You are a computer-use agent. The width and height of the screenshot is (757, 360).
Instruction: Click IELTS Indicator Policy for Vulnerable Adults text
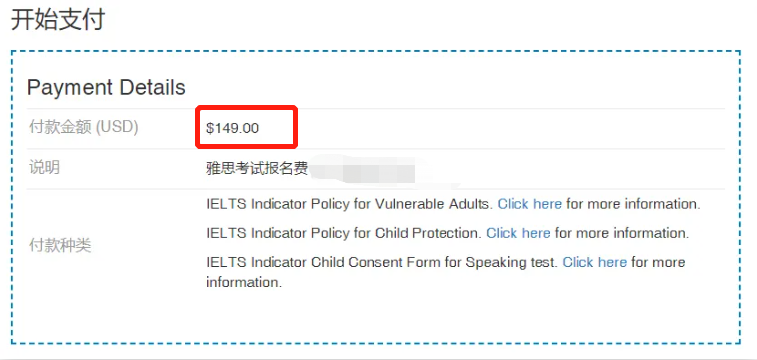(x=349, y=204)
